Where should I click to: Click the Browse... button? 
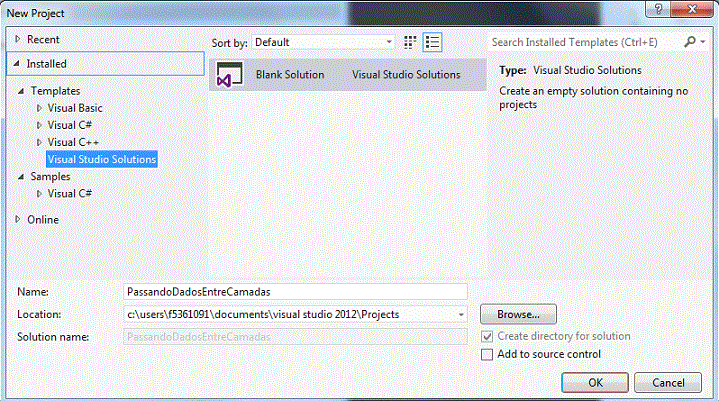coord(518,314)
